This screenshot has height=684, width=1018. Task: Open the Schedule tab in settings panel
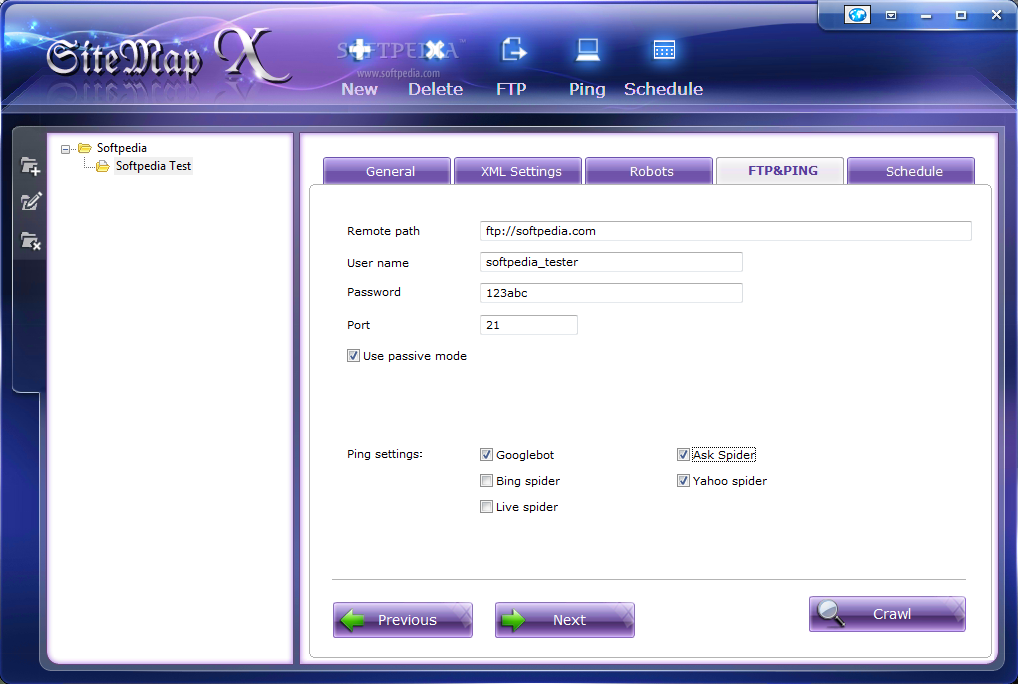click(912, 171)
